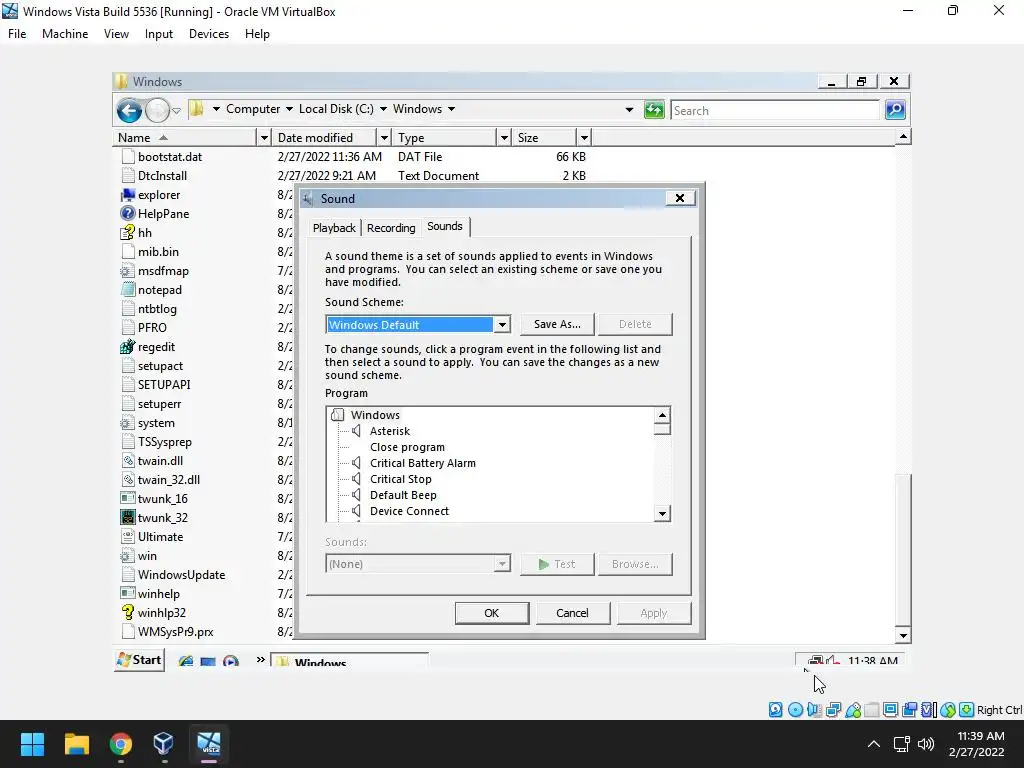This screenshot has height=768, width=1024.
Task: Expand the Computer breadcrumb arrow
Action: (289, 109)
